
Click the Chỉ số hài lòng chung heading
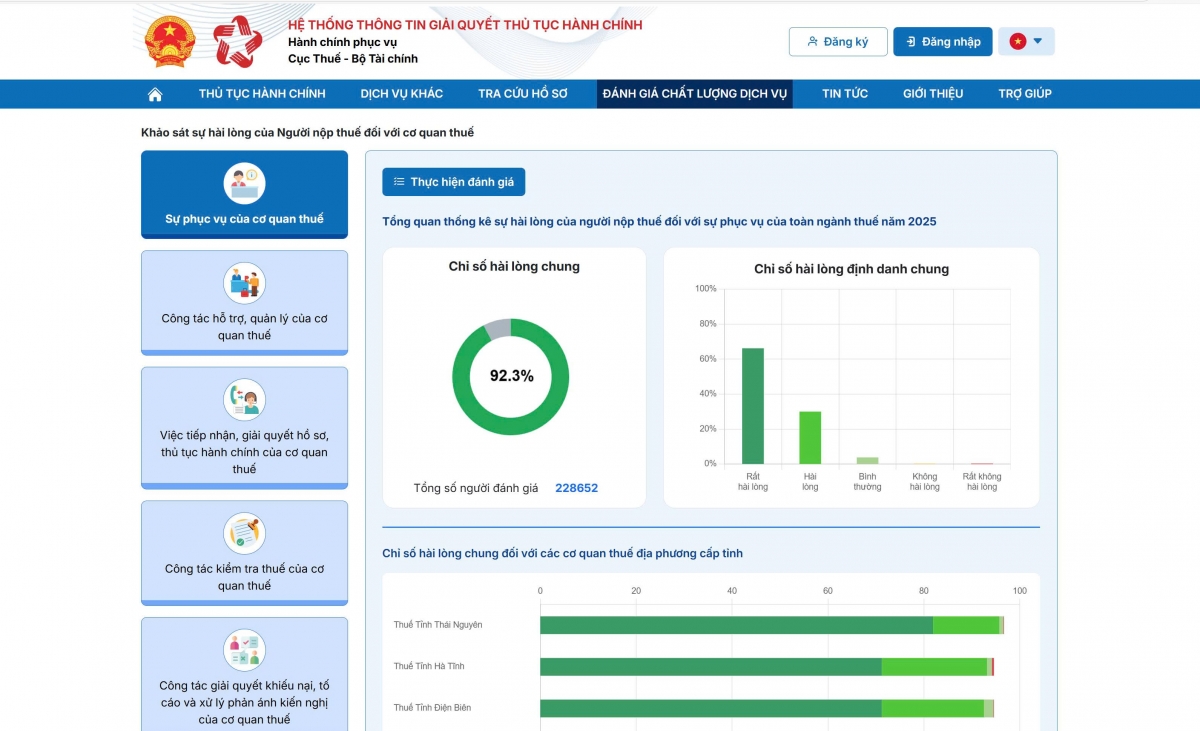point(514,266)
